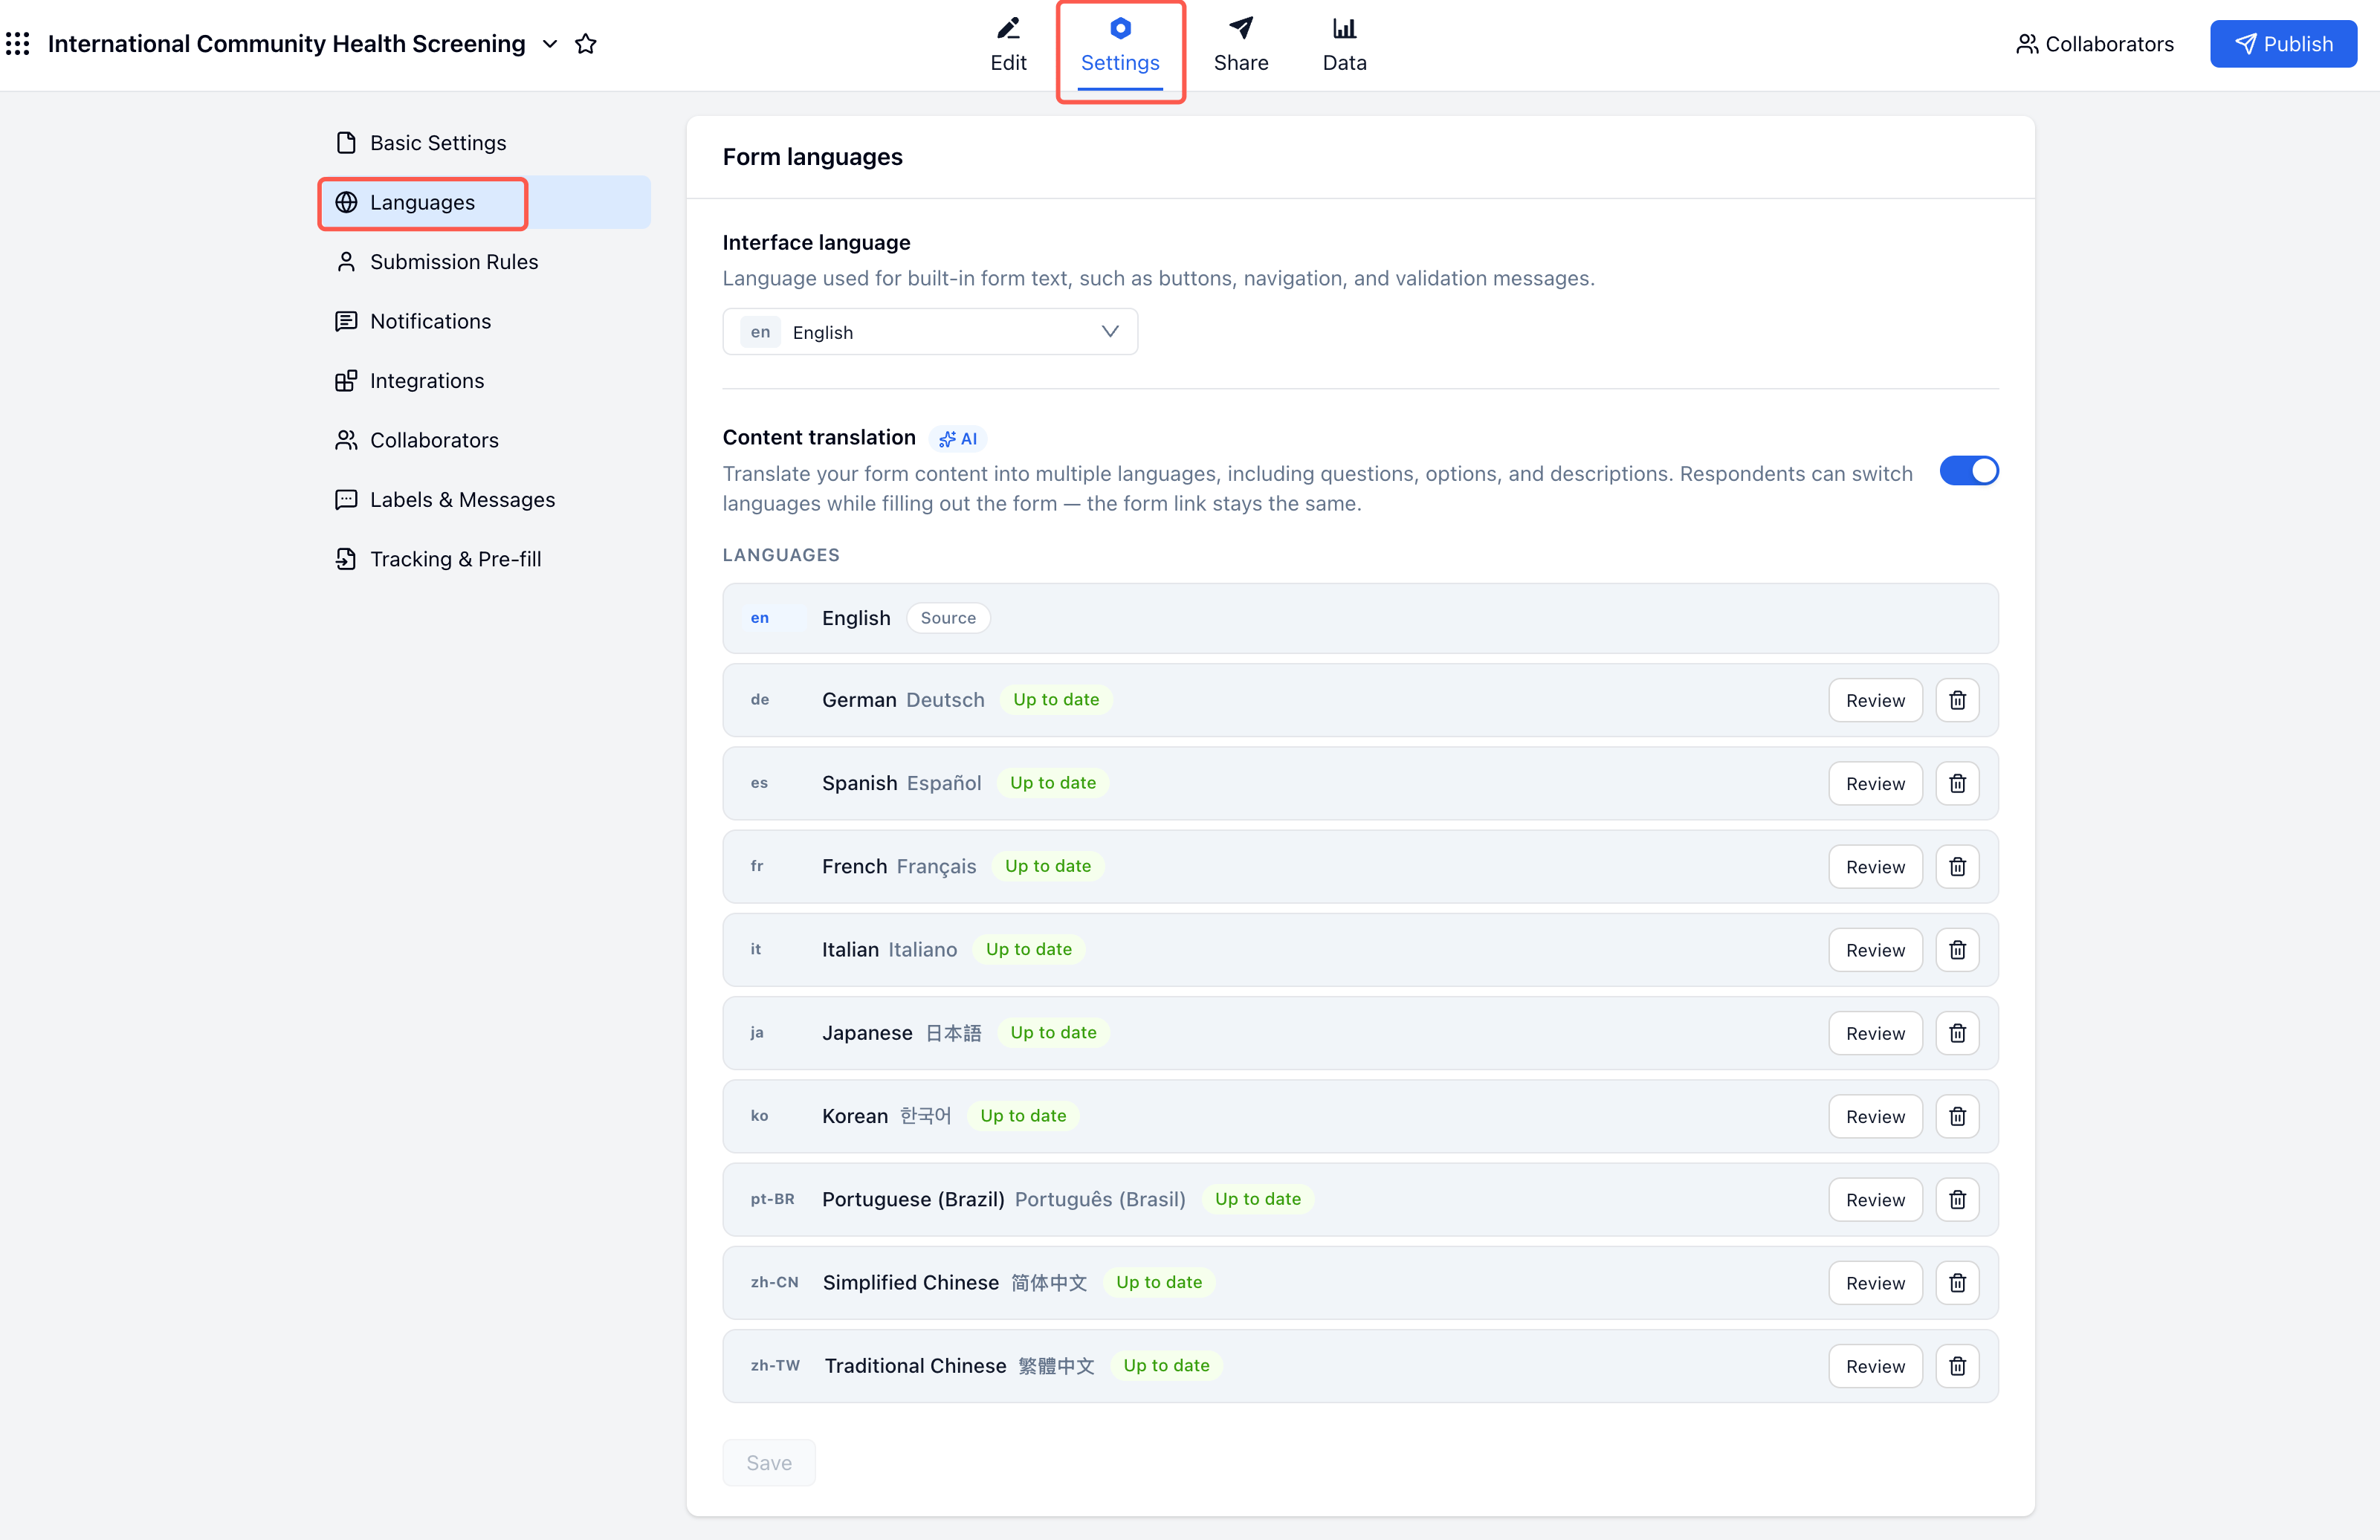This screenshot has width=2380, height=1540.
Task: Delete the Korean language
Action: (x=1957, y=1116)
